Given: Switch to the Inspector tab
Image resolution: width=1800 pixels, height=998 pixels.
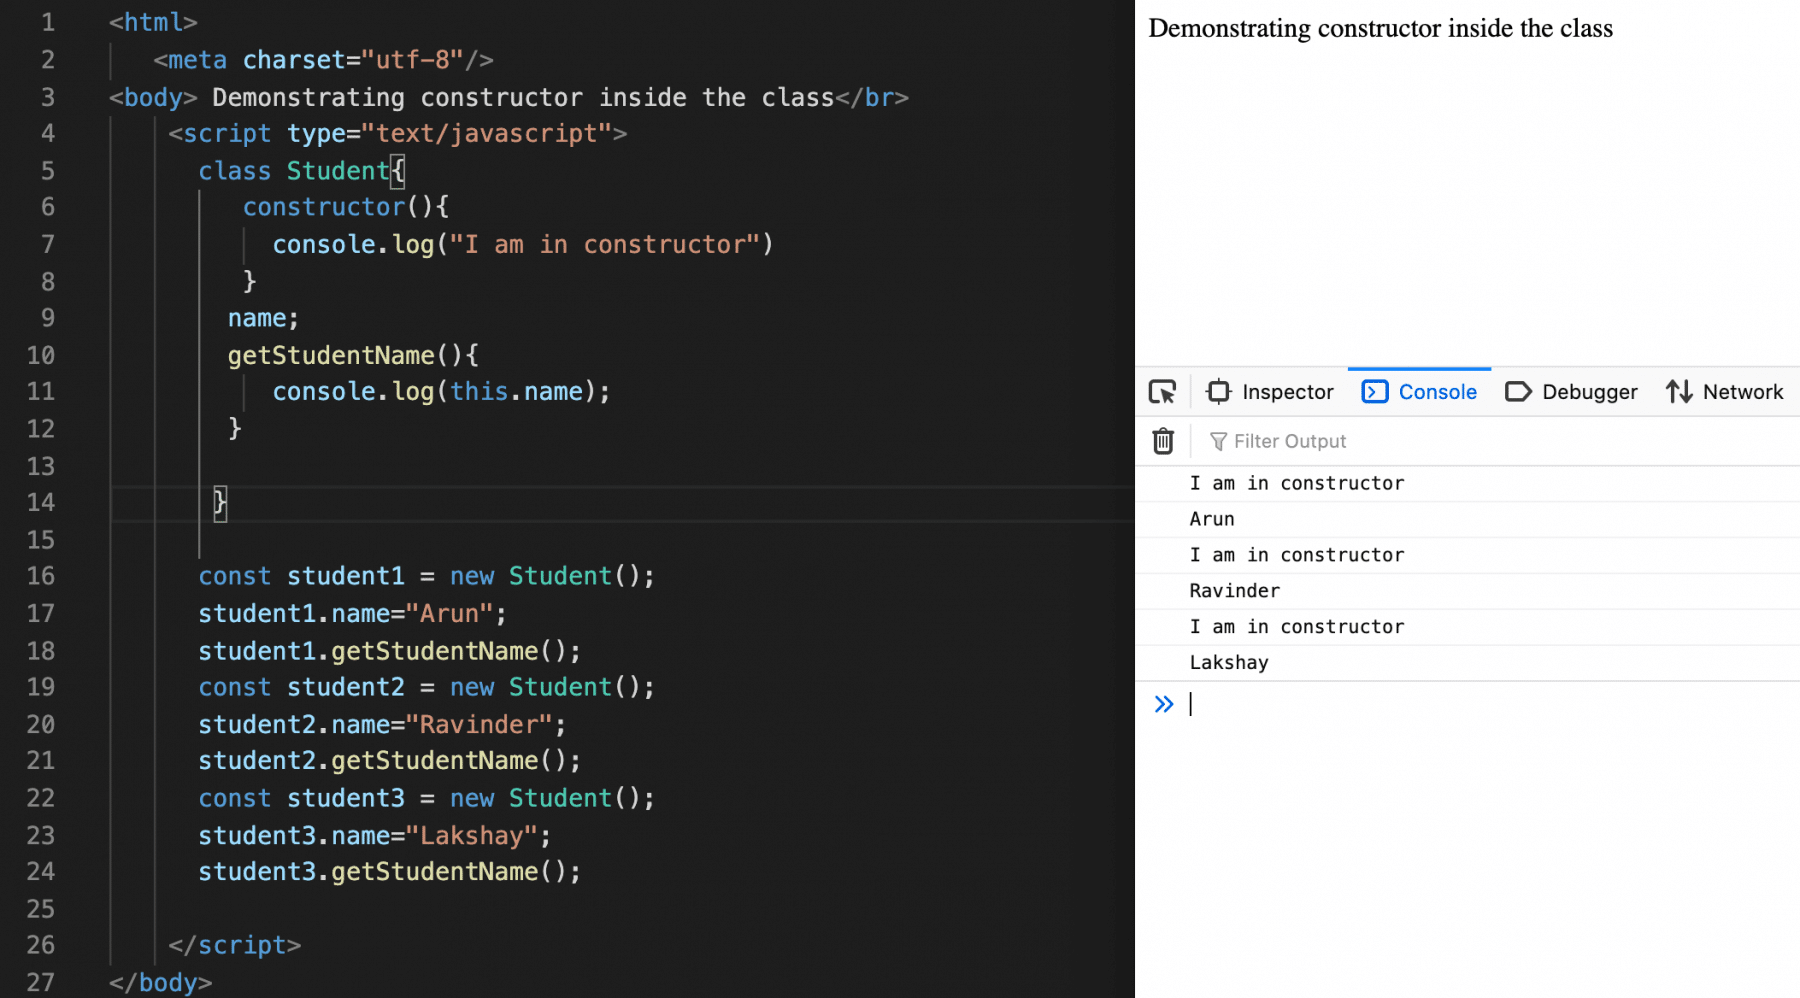Looking at the screenshot, I should (1287, 392).
